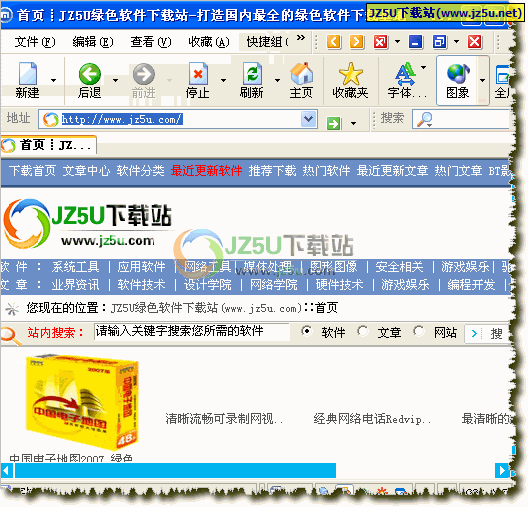
Task: Click the grey Forward (前进) arrow
Action: click(x=144, y=74)
